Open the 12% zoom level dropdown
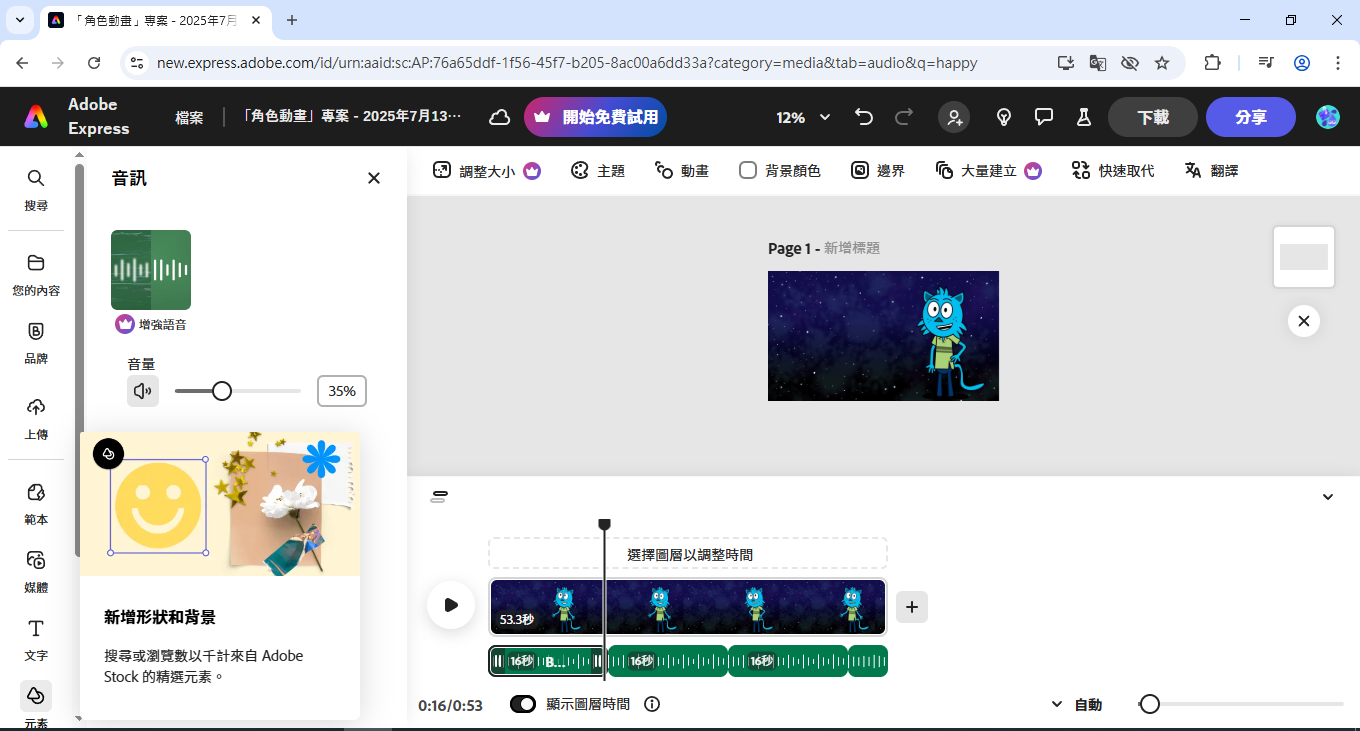 pos(803,117)
